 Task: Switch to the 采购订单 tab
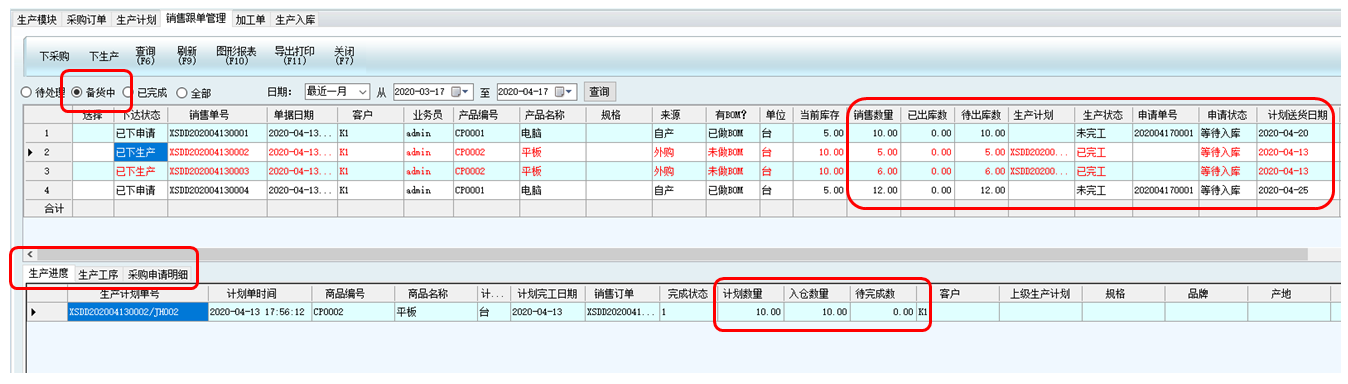[x=86, y=19]
